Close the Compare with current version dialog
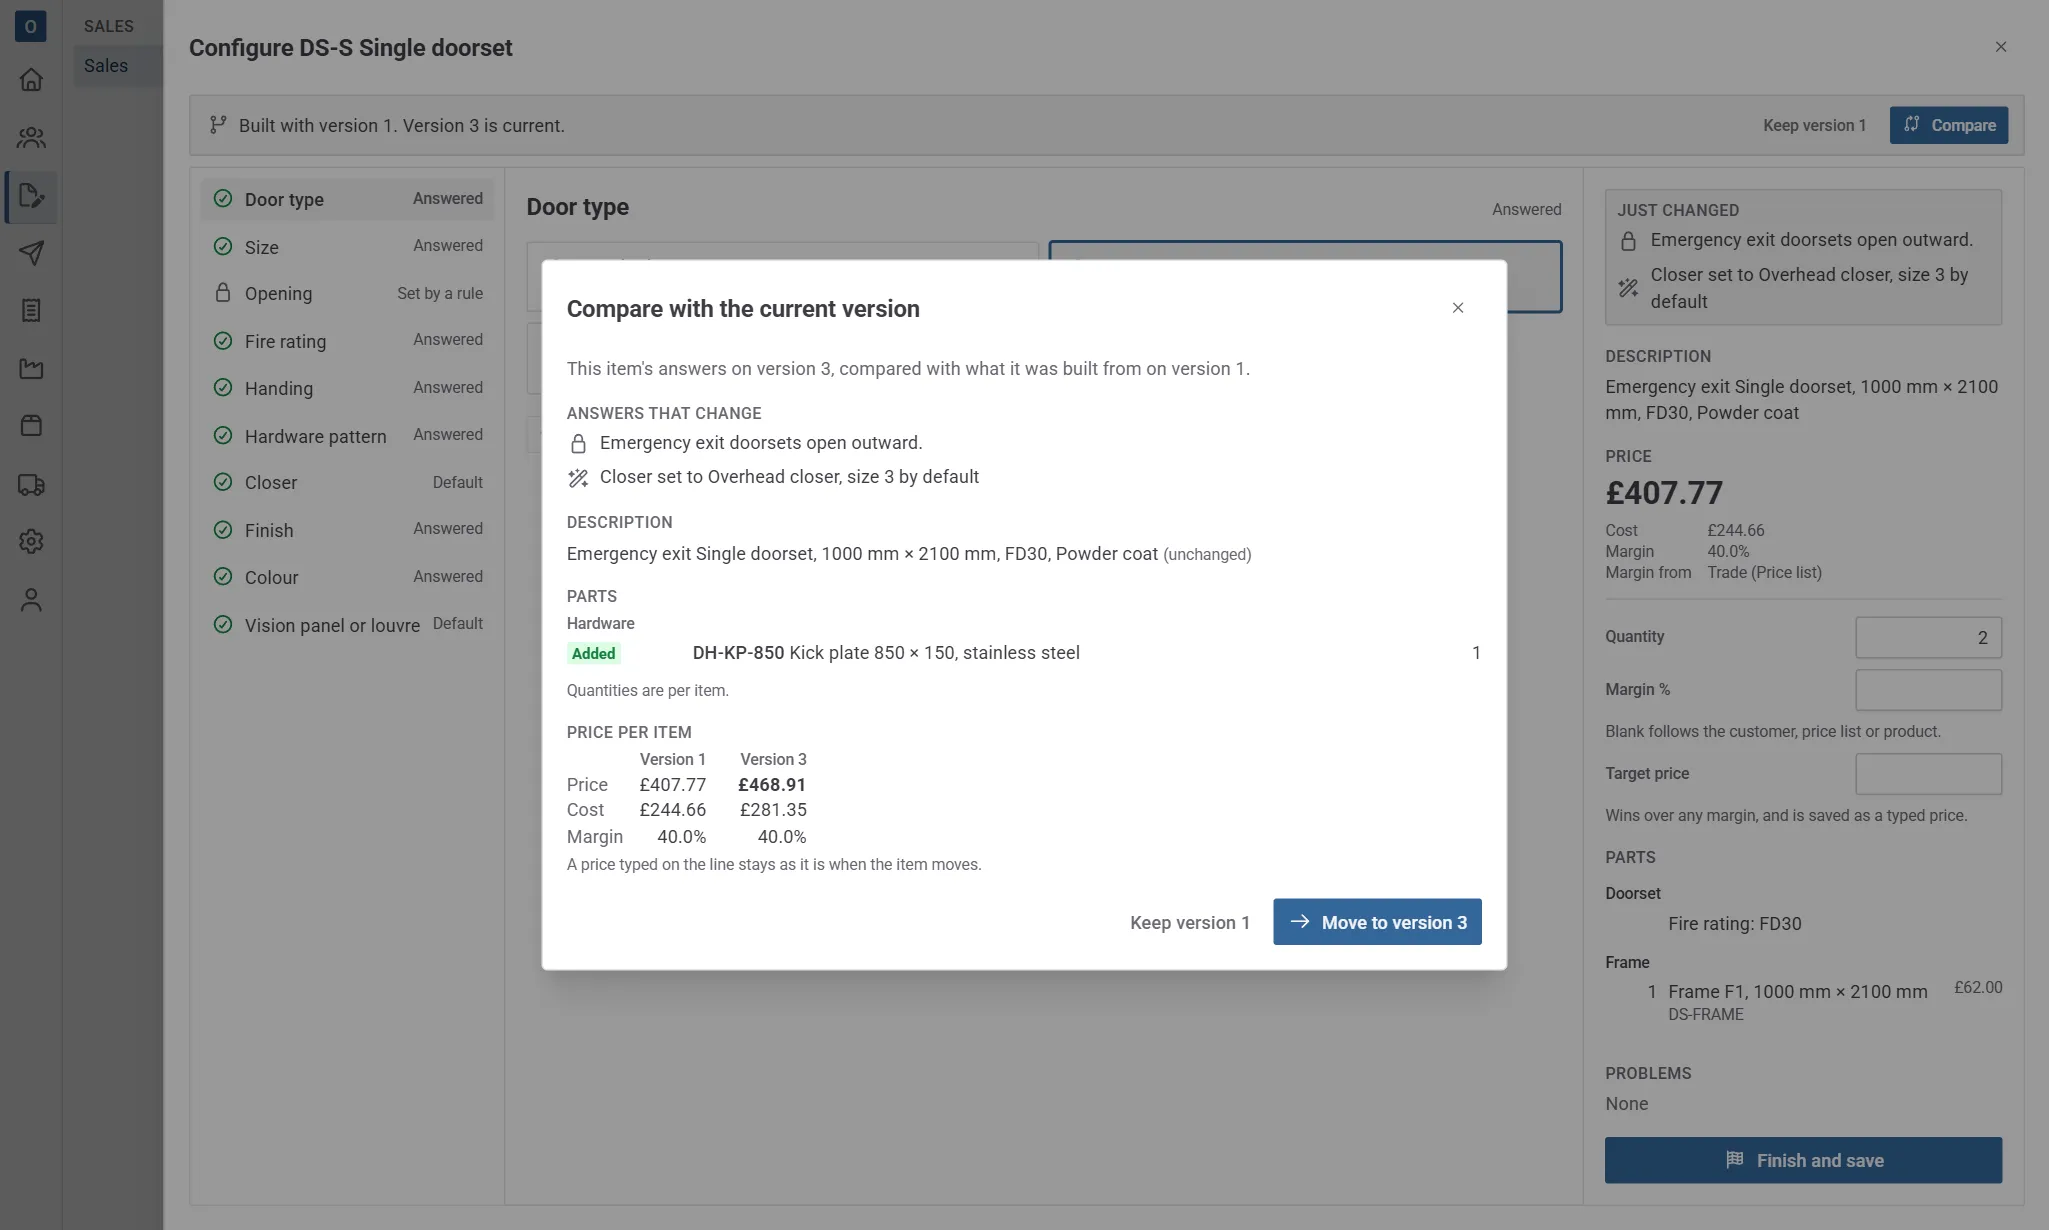This screenshot has width=2049, height=1230. [1458, 308]
